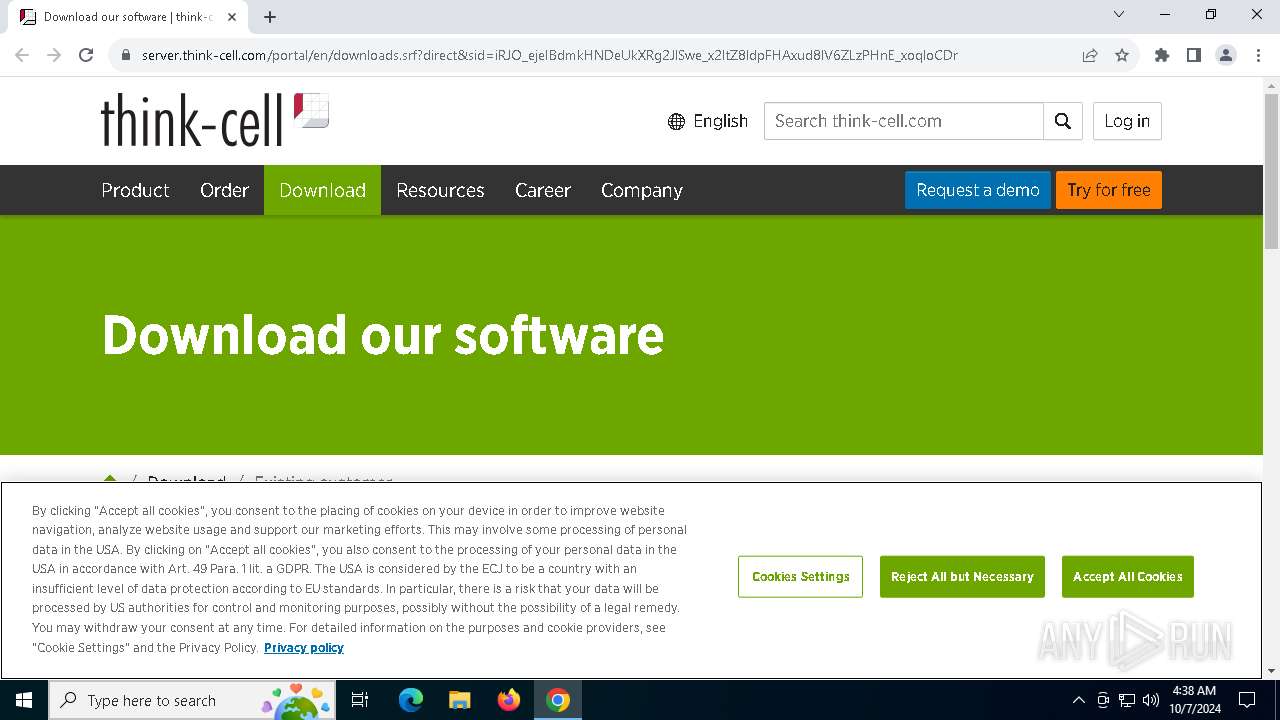Open Chrome three-dot menu

[x=1258, y=55]
